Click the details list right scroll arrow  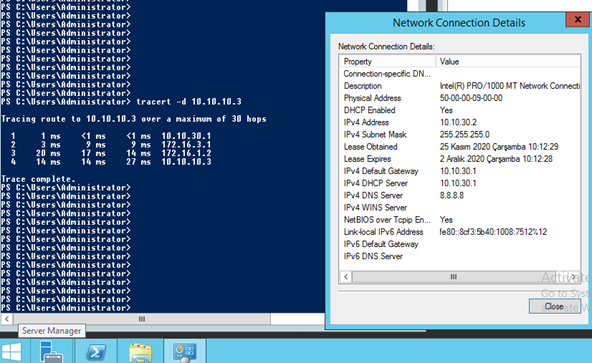coord(574,277)
